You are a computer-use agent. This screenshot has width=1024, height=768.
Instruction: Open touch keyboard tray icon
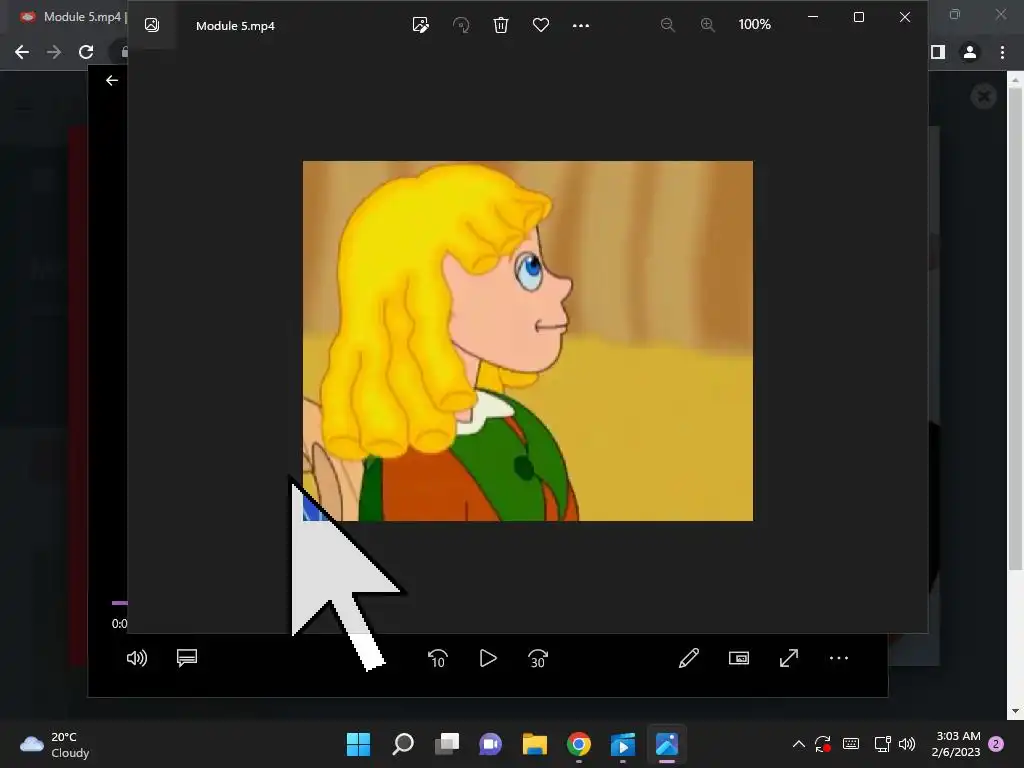click(x=851, y=744)
